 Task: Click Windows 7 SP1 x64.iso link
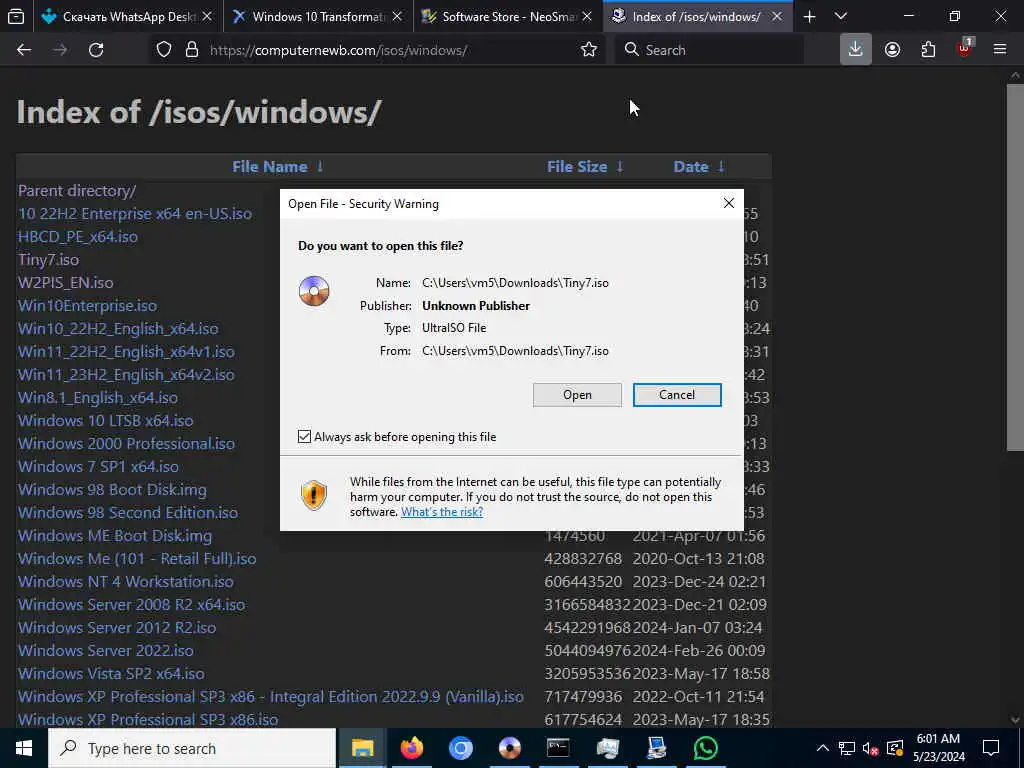click(99, 466)
